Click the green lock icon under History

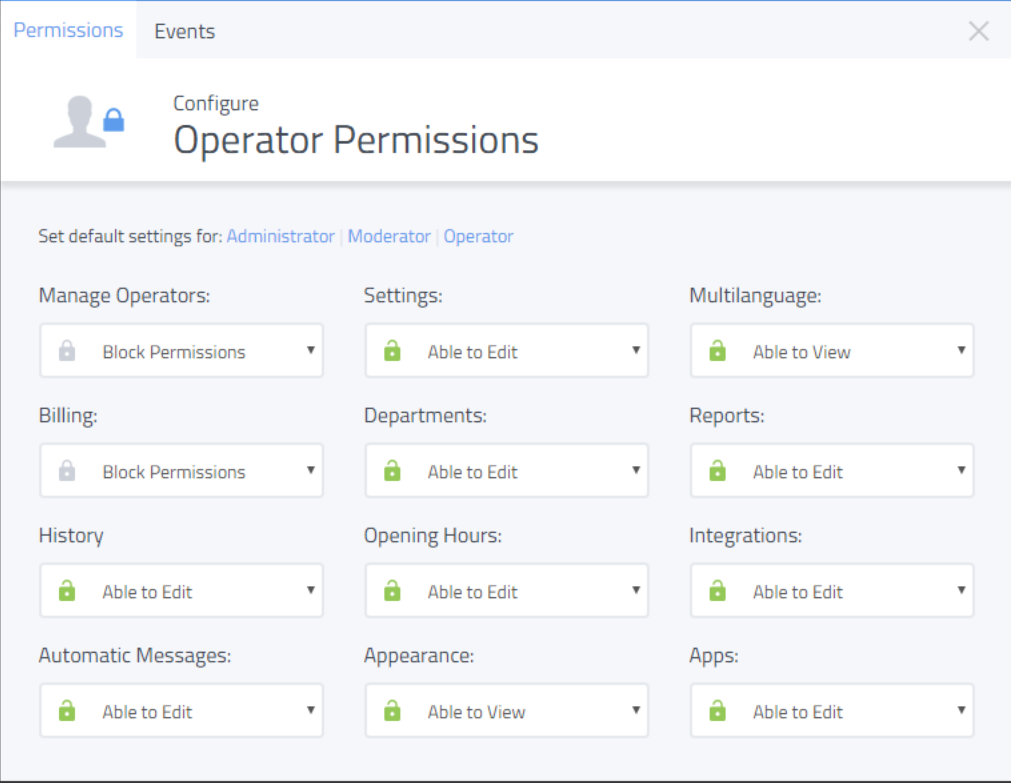pos(67,591)
